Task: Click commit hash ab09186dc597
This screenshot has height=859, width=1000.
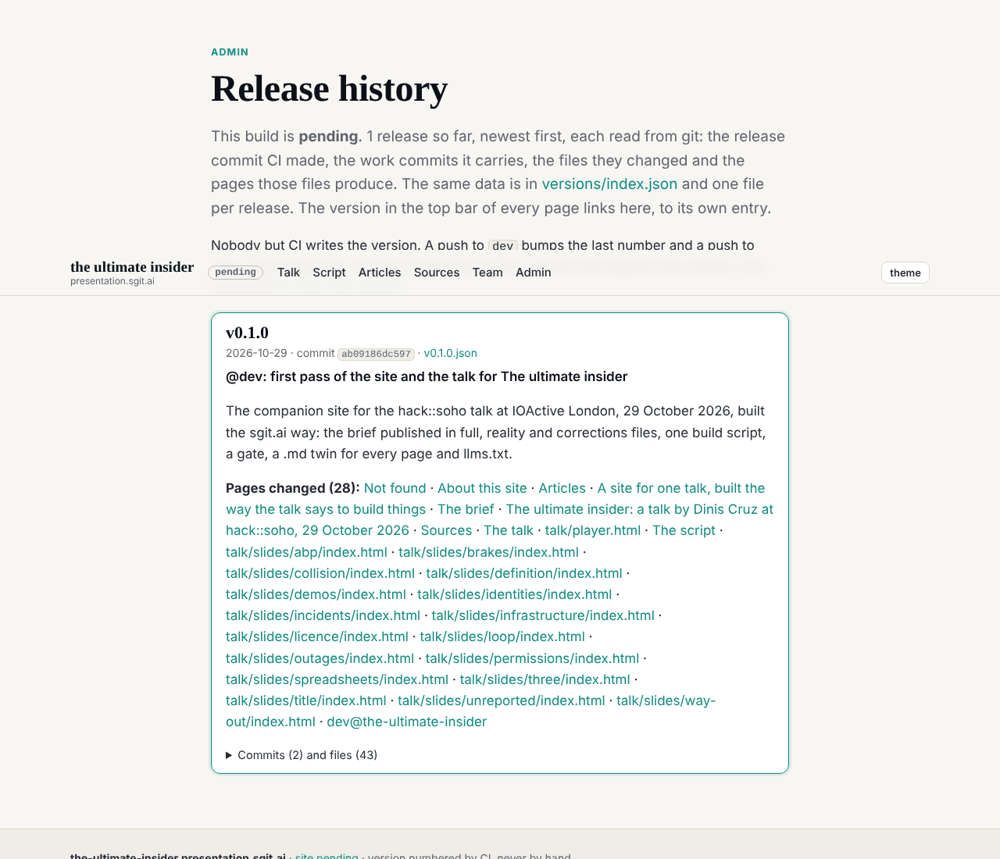Action: click(376, 354)
